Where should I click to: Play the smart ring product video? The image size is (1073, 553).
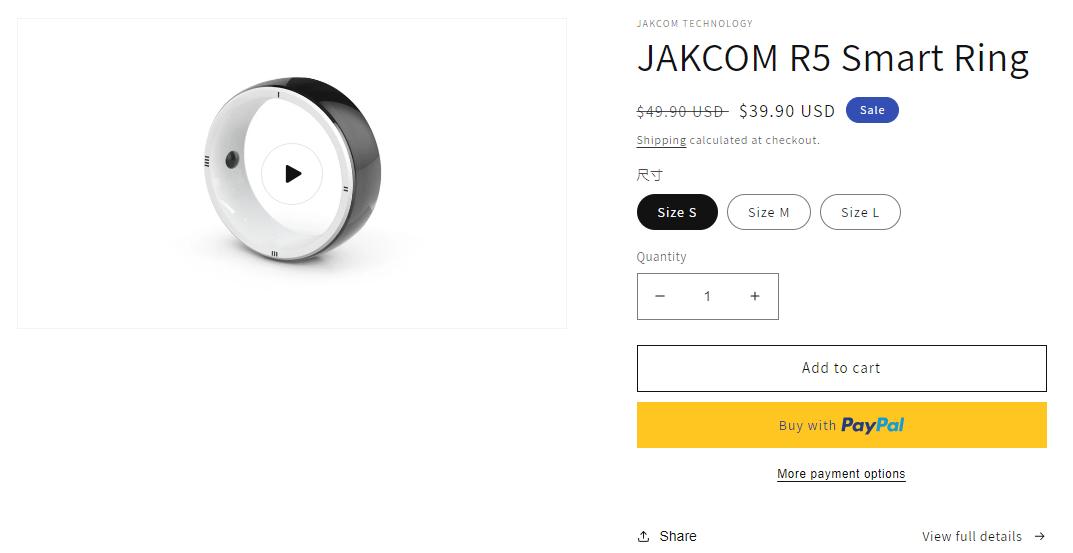pyautogui.click(x=292, y=174)
